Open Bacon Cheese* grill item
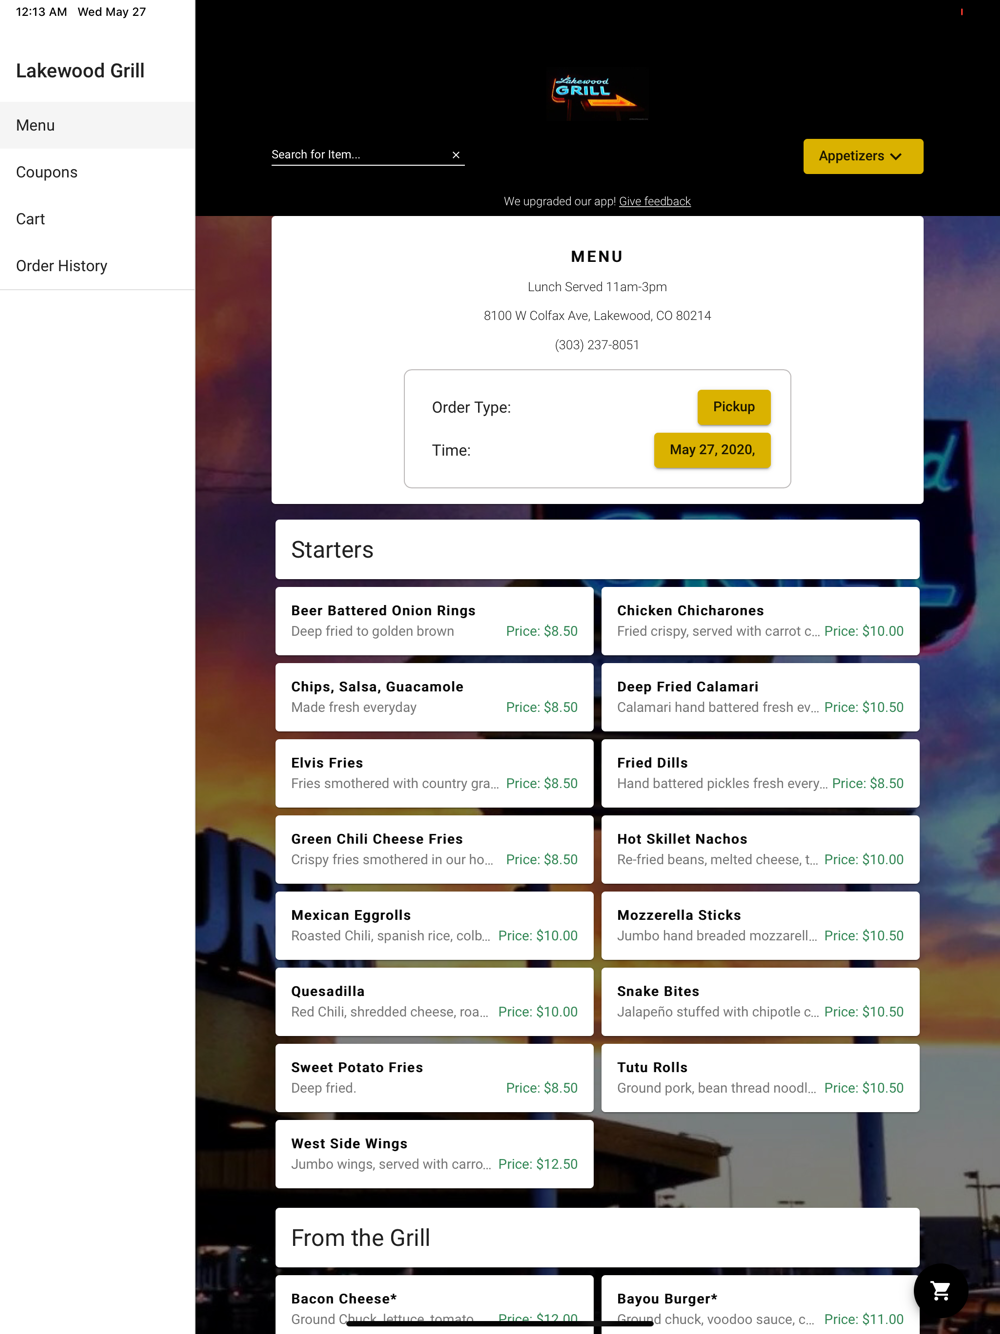Image resolution: width=1000 pixels, height=1334 pixels. pos(434,1304)
